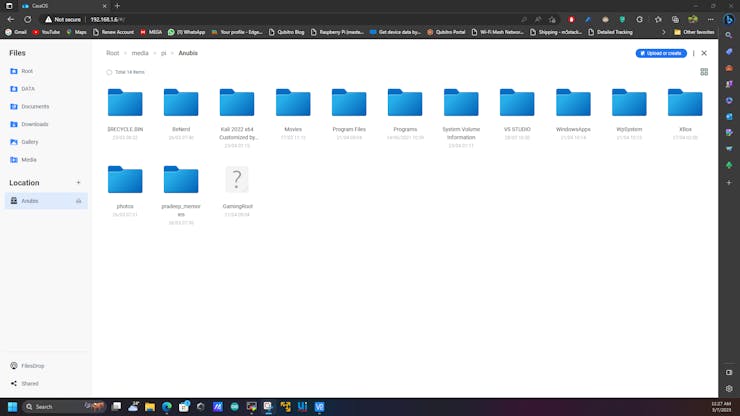Screen dimensions: 740x416
Task: Eject the Anubis drive
Action: [x=78, y=201]
